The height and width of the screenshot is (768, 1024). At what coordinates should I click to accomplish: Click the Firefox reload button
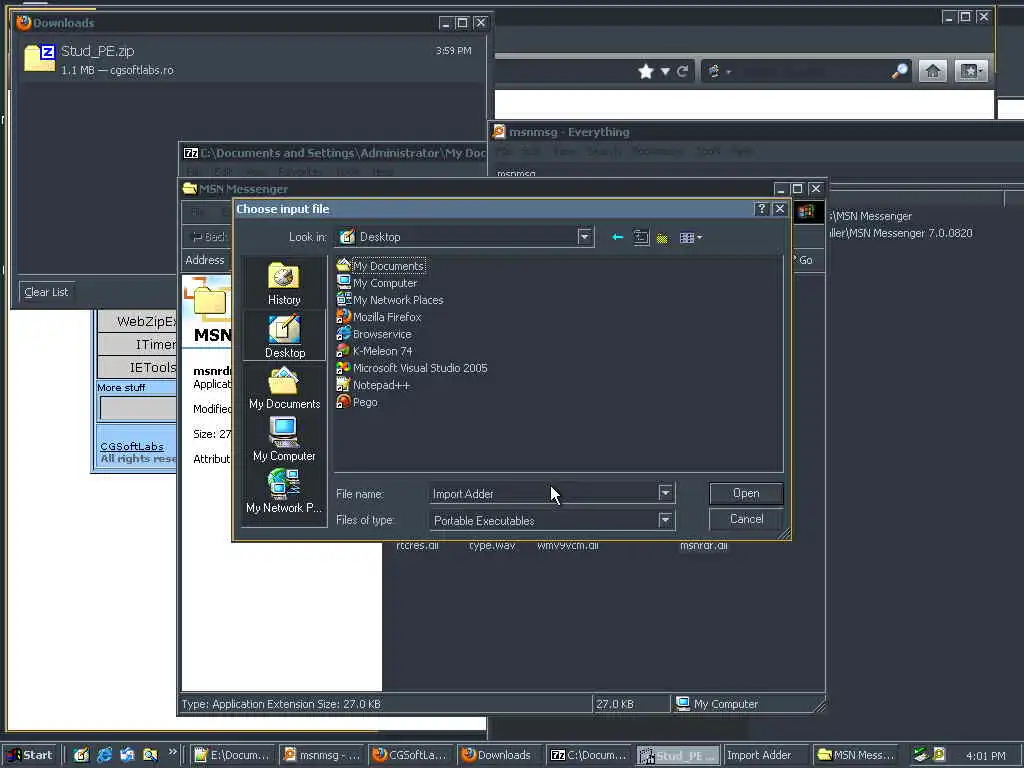coord(682,71)
